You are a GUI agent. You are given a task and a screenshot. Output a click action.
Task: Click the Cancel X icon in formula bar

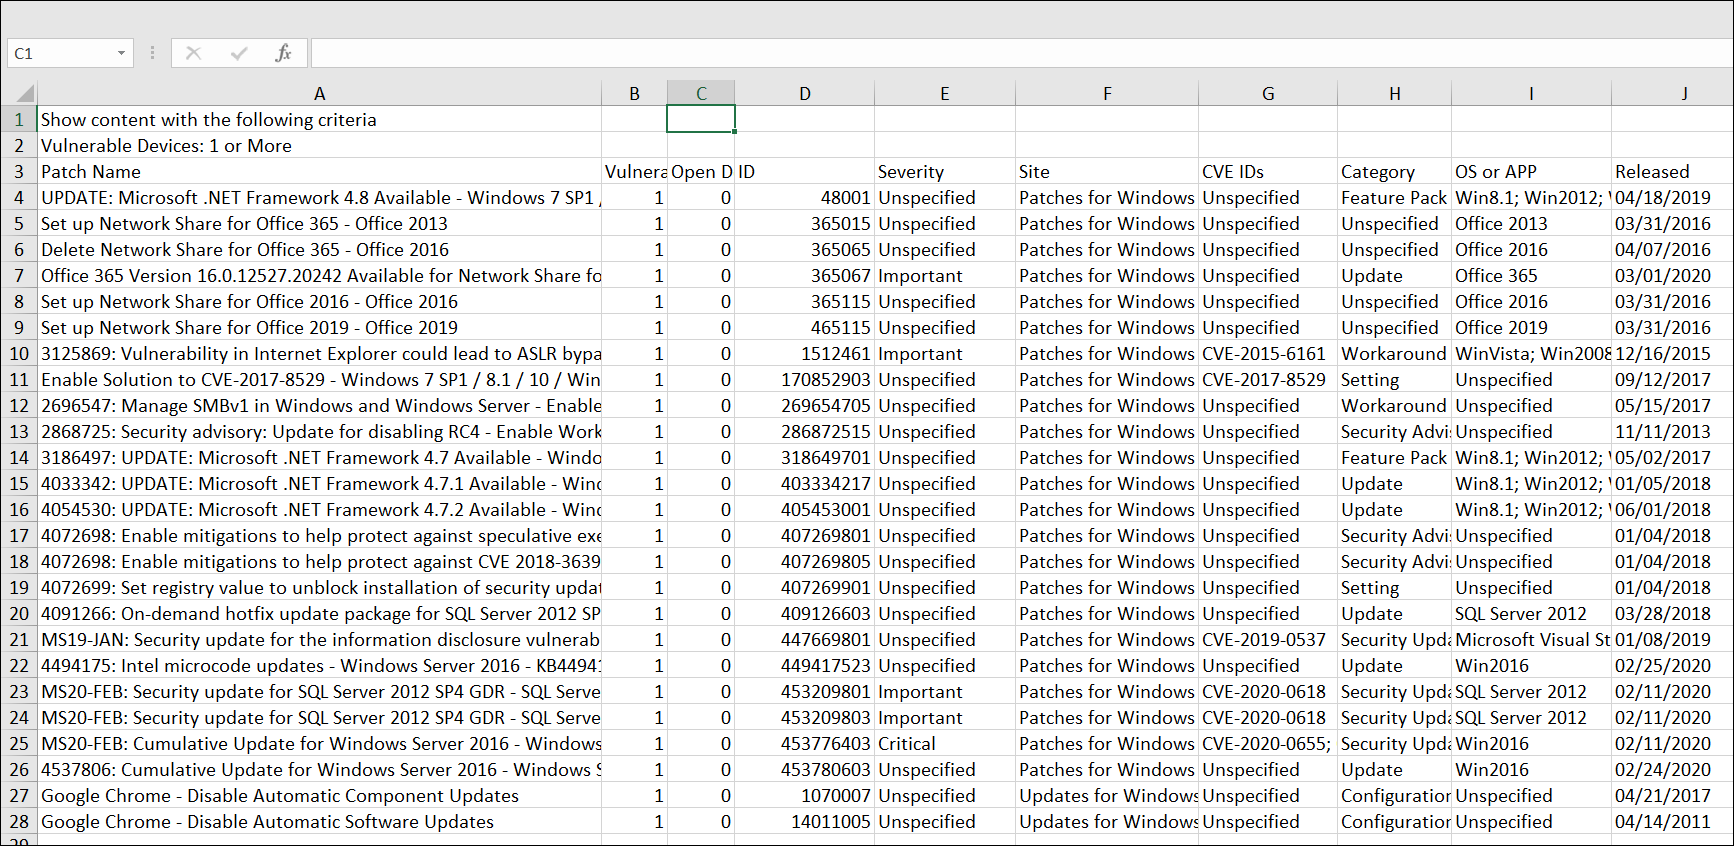(194, 53)
